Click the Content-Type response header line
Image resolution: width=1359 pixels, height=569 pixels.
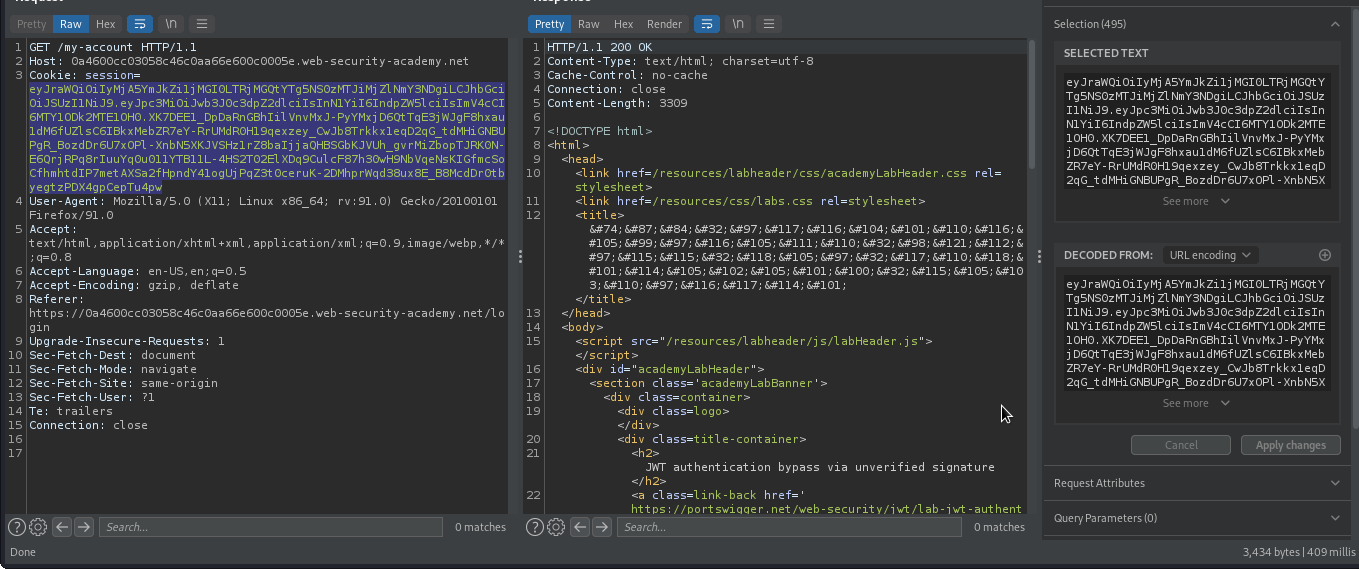680,61
